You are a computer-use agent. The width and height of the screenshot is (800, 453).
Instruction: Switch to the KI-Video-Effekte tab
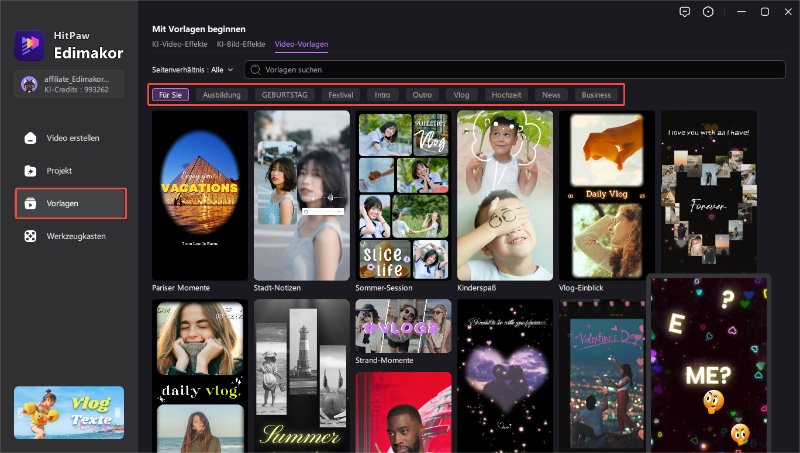[x=180, y=45]
